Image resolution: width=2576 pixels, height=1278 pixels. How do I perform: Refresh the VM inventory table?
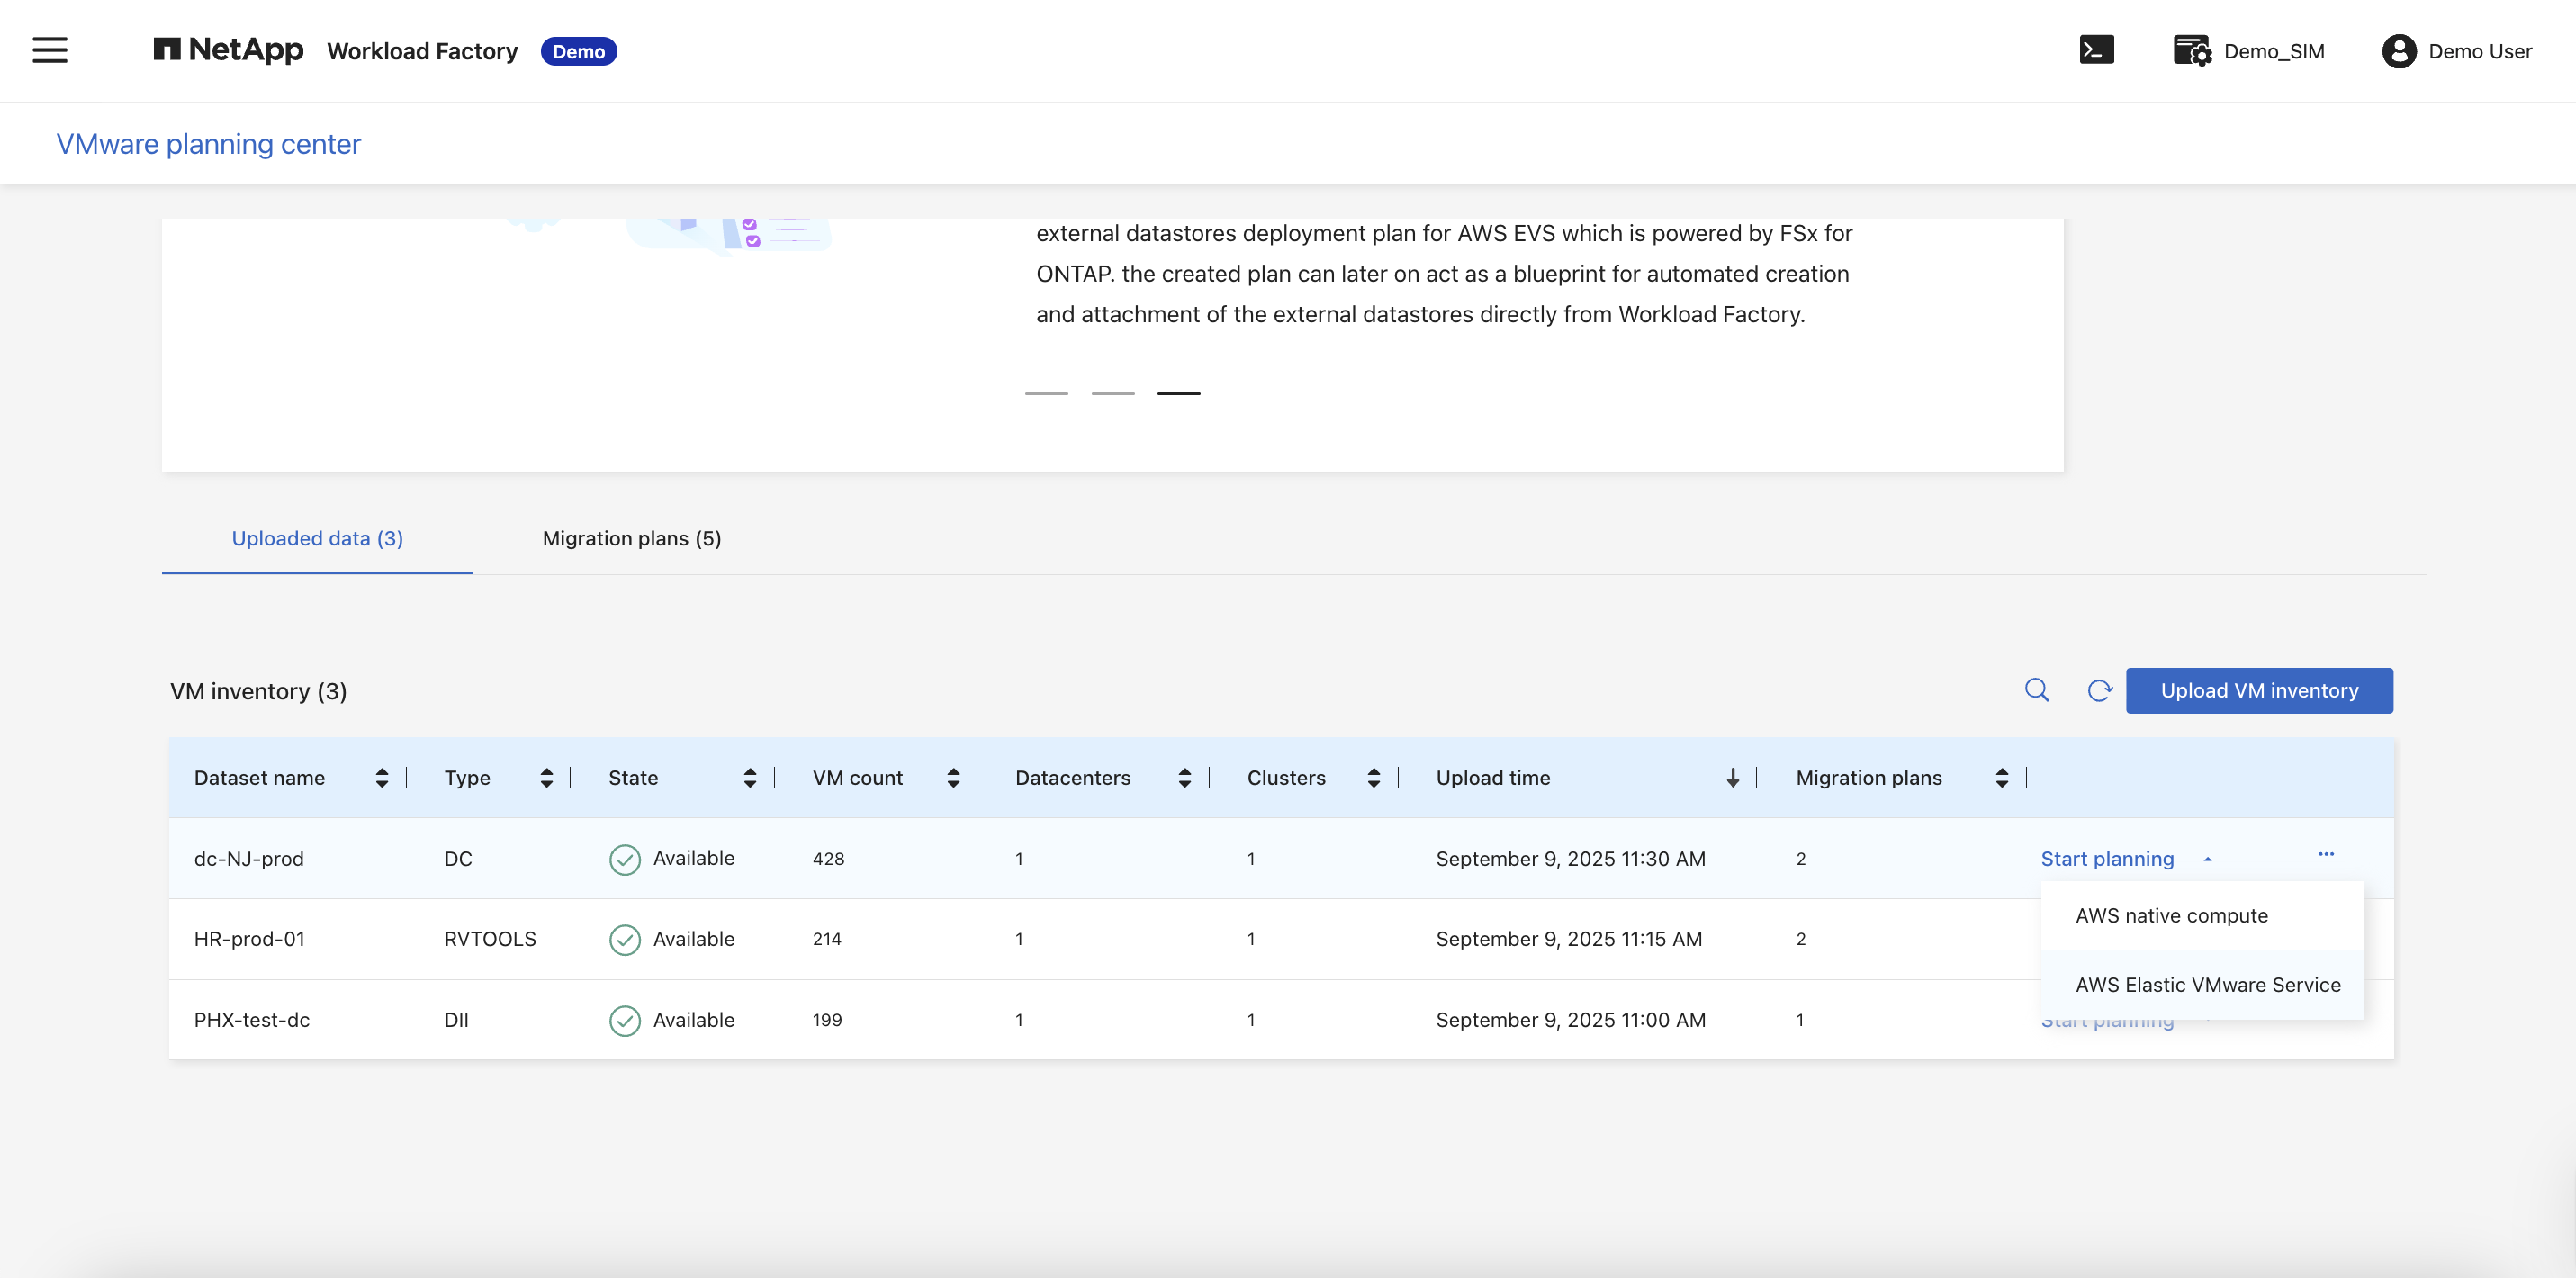(x=2099, y=690)
